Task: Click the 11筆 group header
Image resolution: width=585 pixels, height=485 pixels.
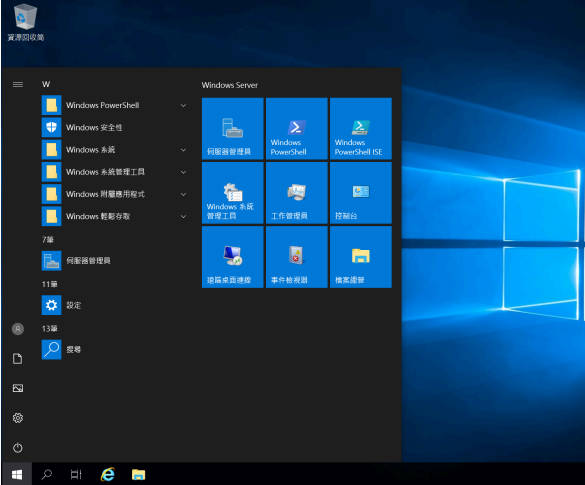Action: [50, 284]
